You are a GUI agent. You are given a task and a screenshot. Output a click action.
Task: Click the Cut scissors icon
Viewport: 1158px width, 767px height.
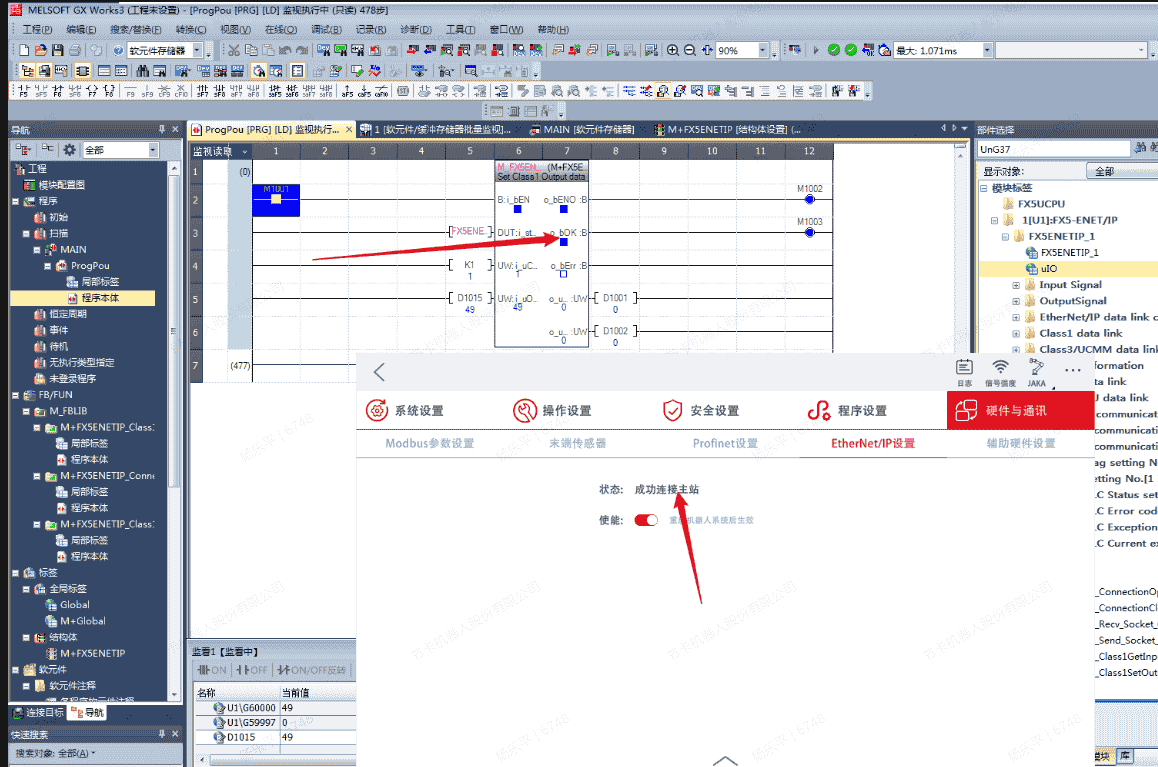click(233, 50)
